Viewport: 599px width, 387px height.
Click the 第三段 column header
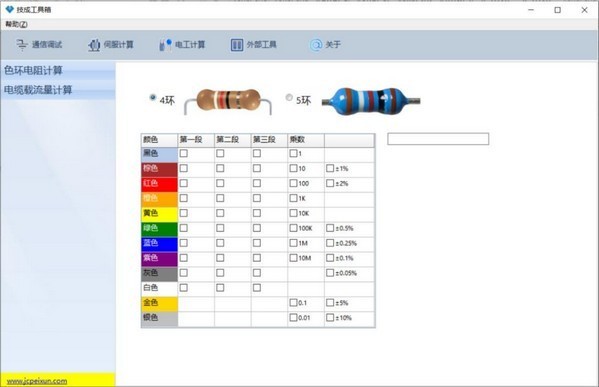[x=269, y=140]
